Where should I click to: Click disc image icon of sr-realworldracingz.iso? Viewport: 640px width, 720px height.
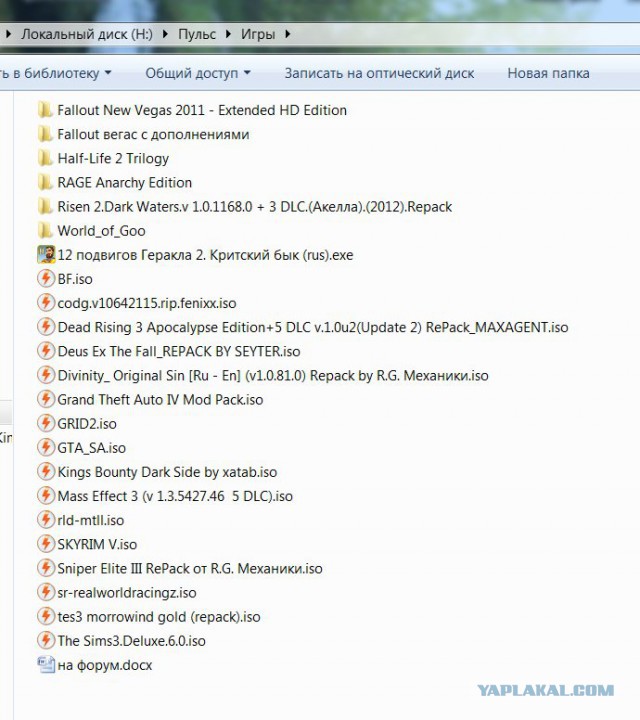tap(46, 592)
